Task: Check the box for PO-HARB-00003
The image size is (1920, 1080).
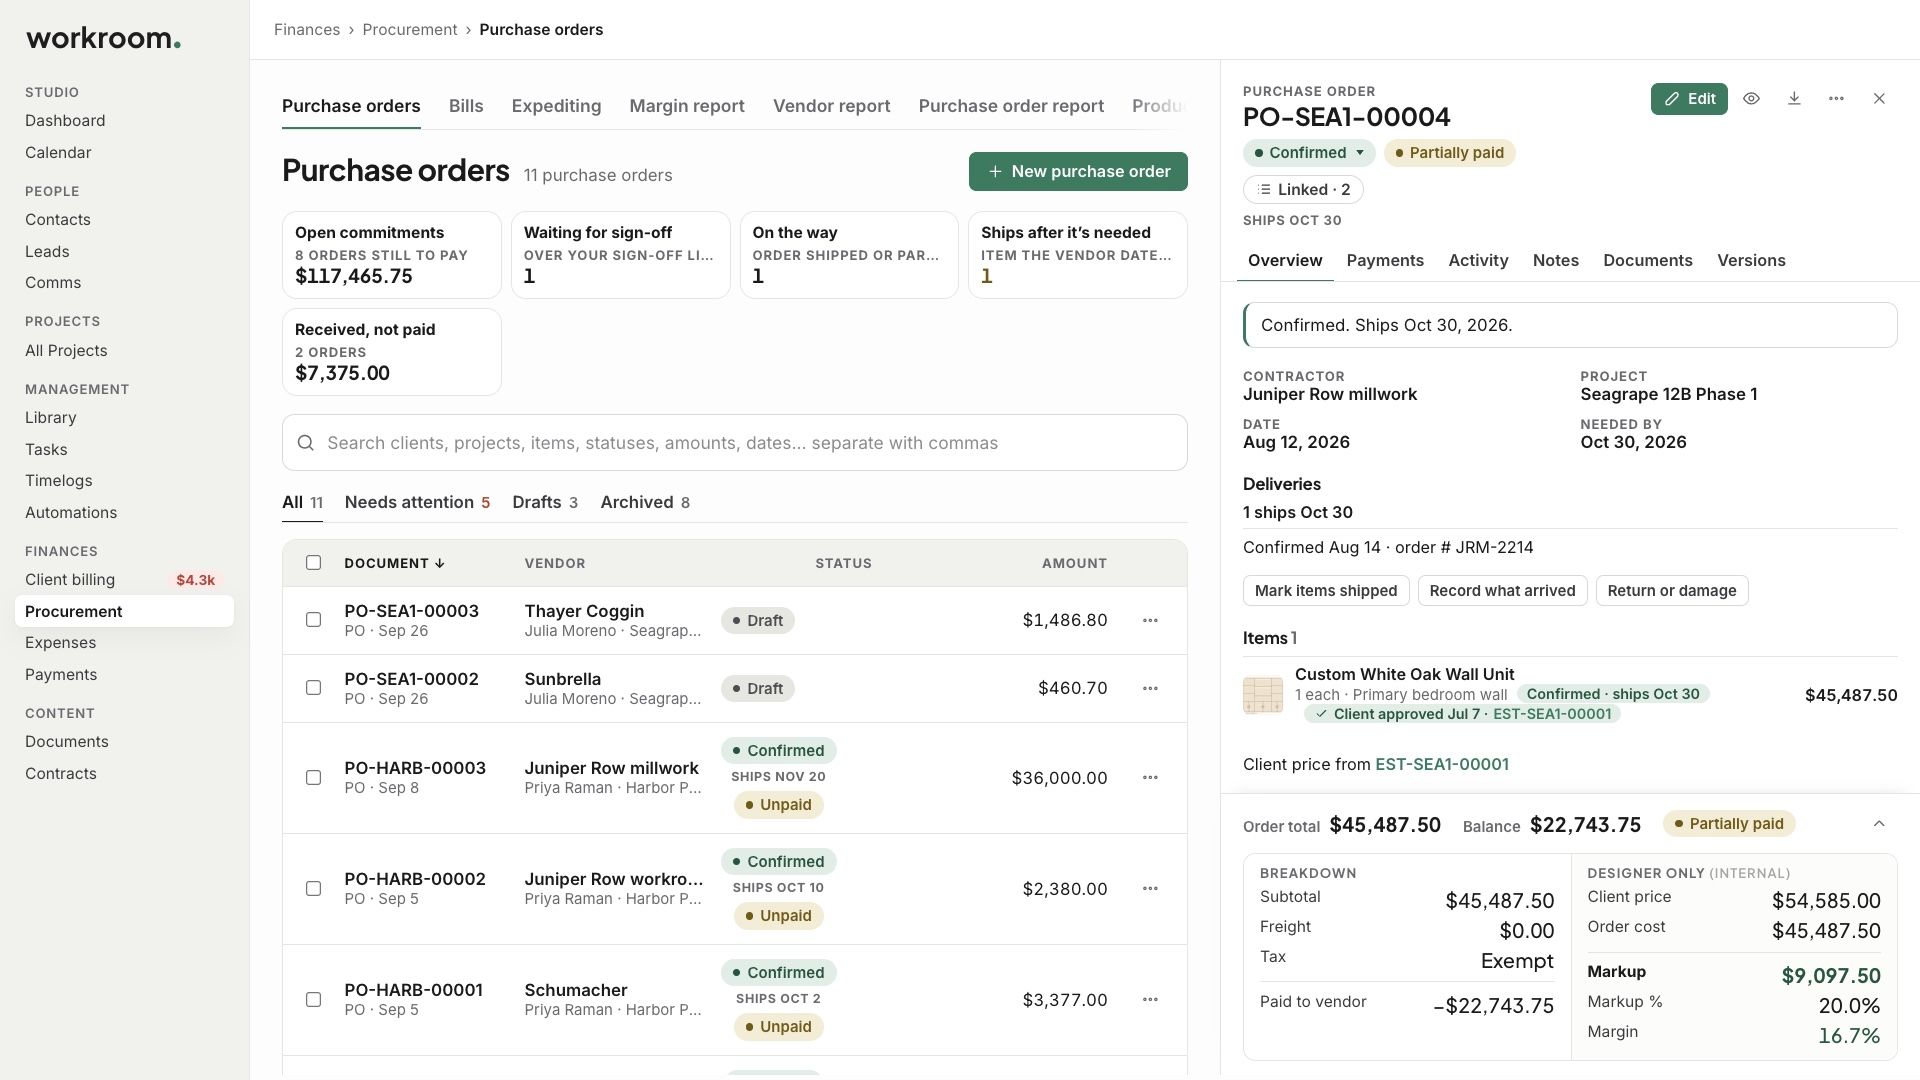Action: point(313,777)
